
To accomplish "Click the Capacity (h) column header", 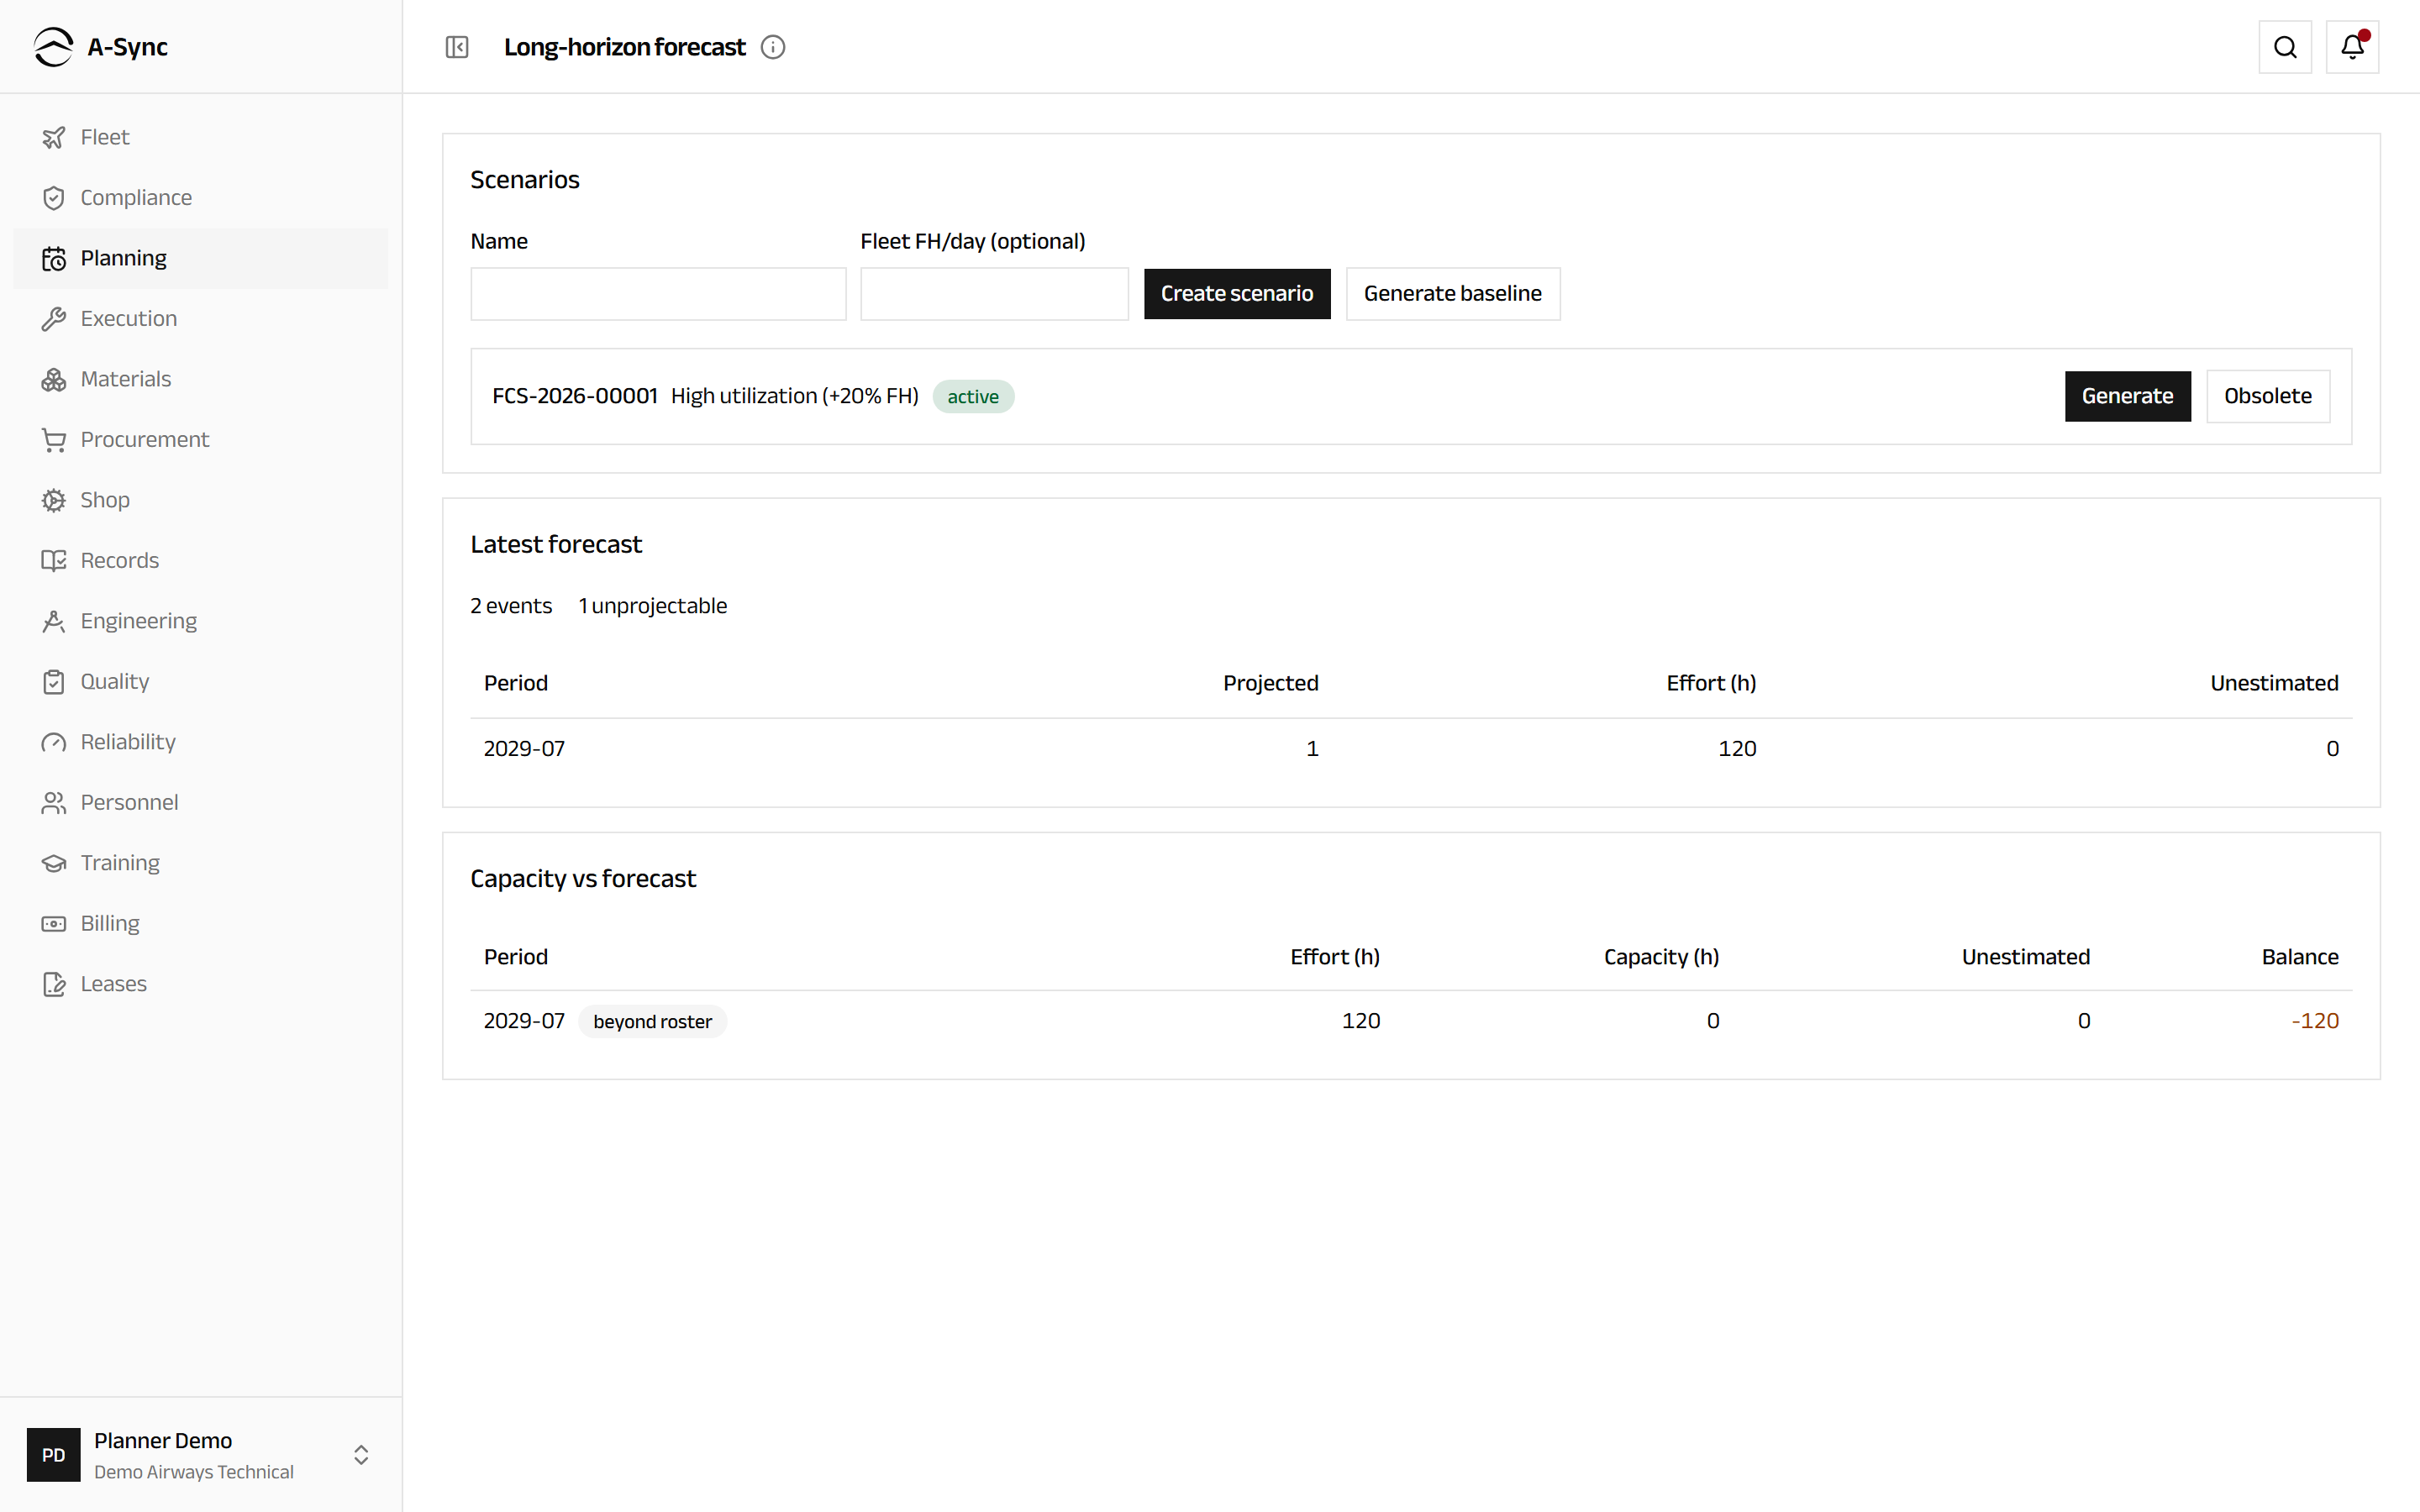I will [x=1661, y=957].
